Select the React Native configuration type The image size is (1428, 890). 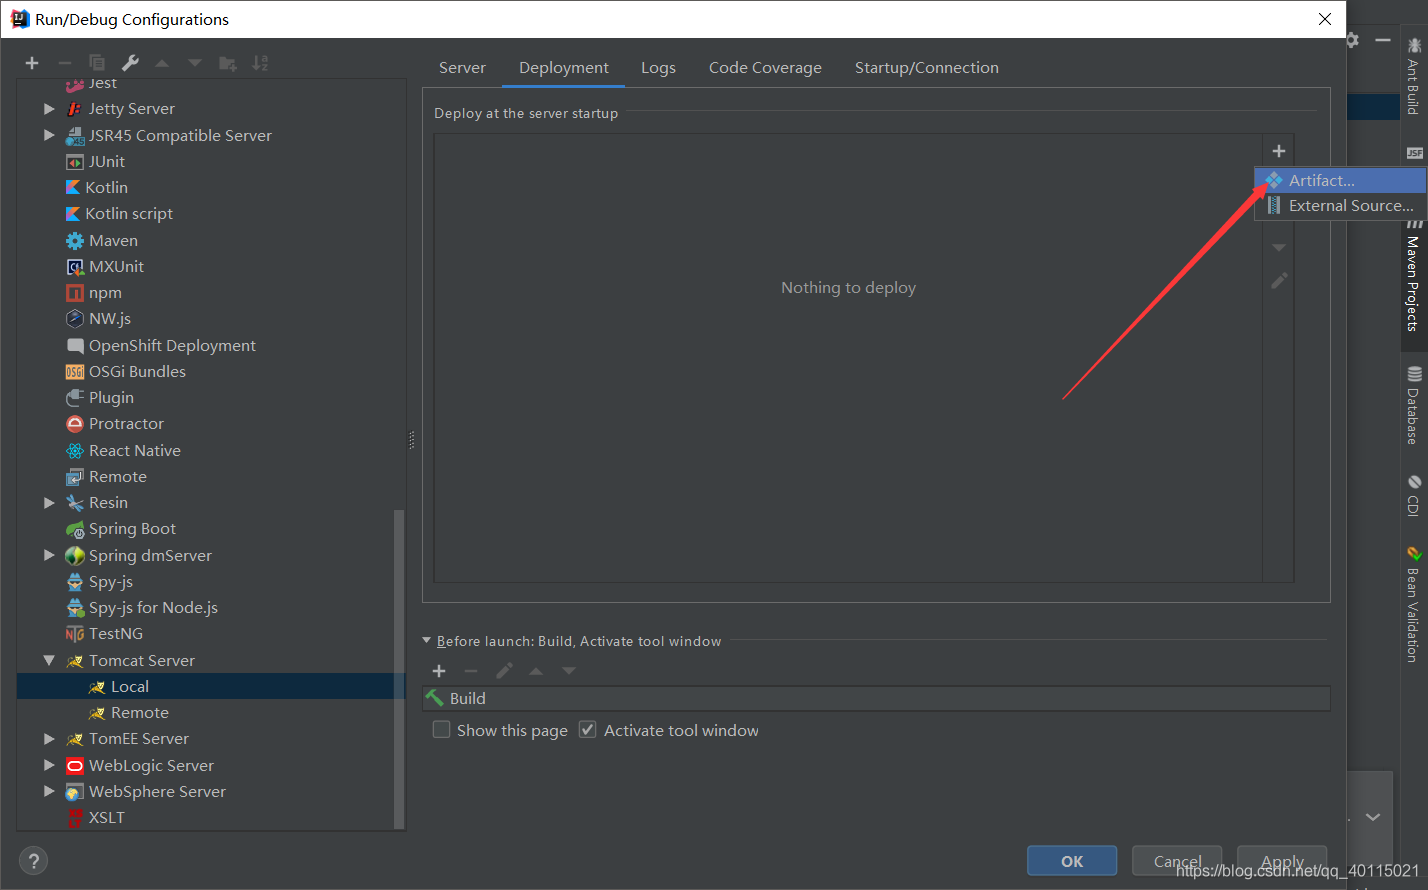124,450
